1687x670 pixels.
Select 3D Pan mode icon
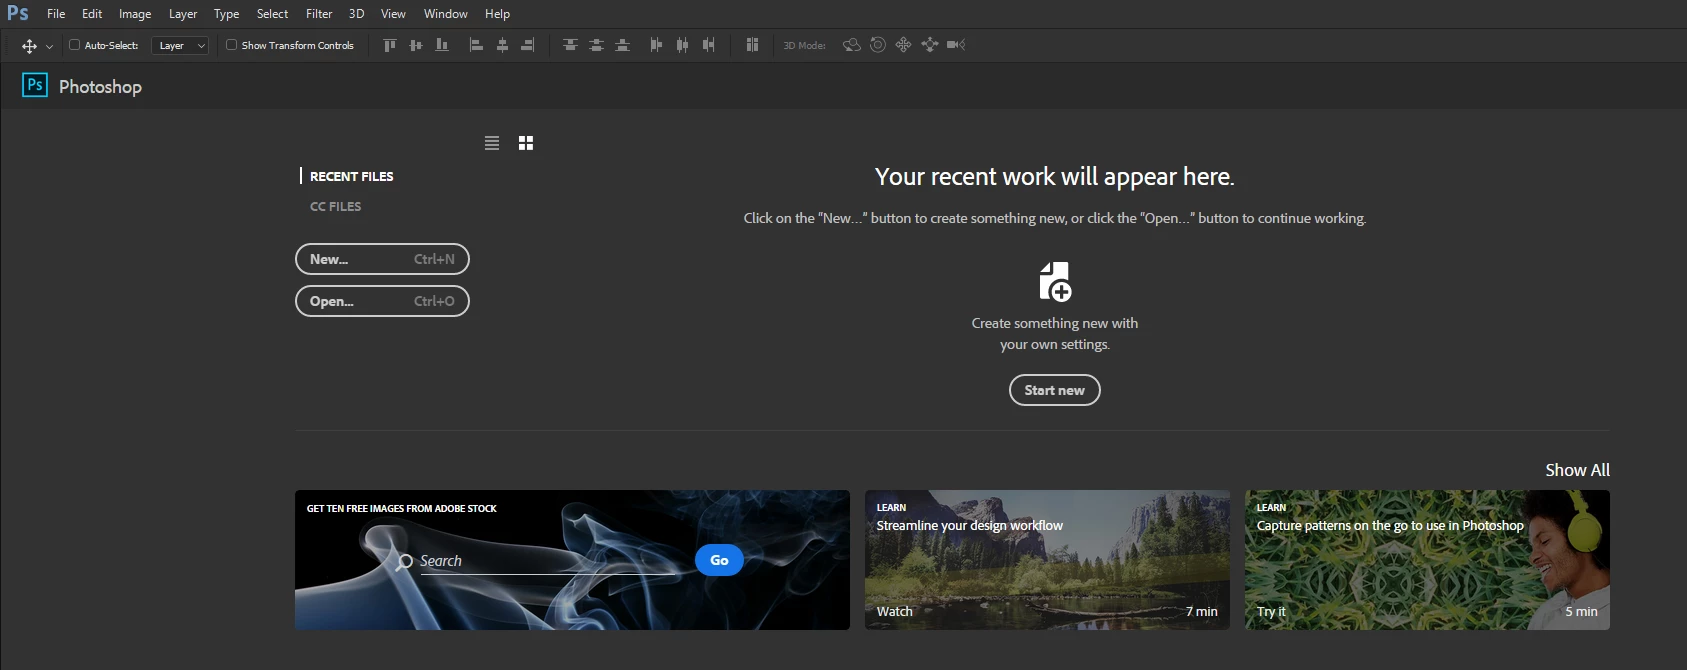pos(904,45)
